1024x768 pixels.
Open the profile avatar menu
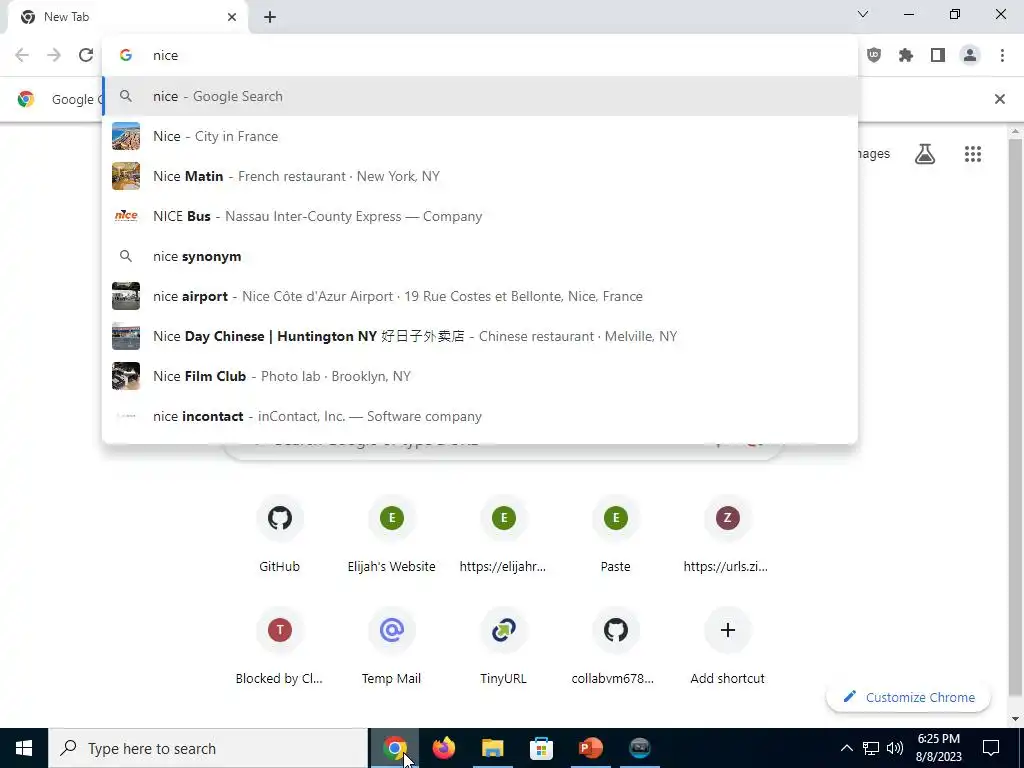point(970,56)
